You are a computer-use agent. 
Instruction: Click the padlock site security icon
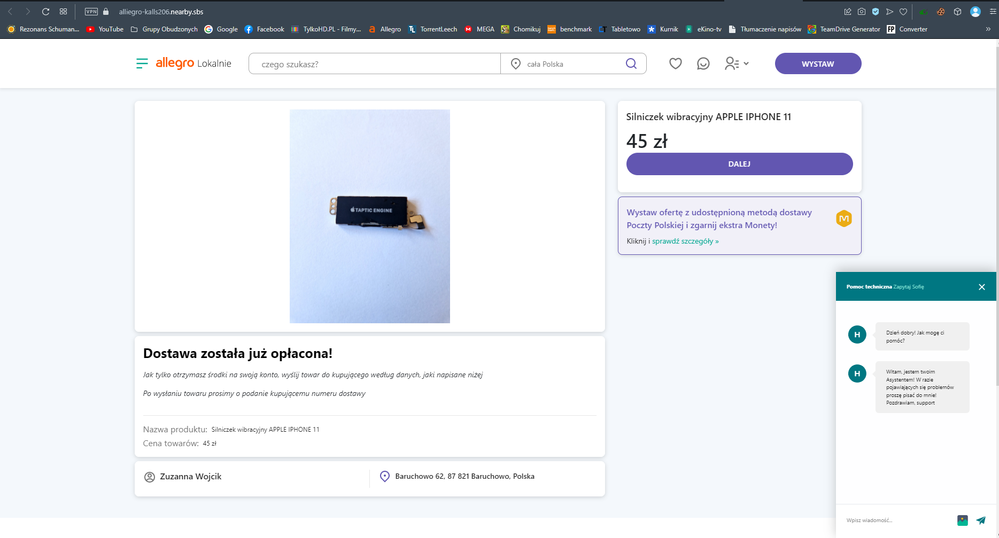(106, 11)
